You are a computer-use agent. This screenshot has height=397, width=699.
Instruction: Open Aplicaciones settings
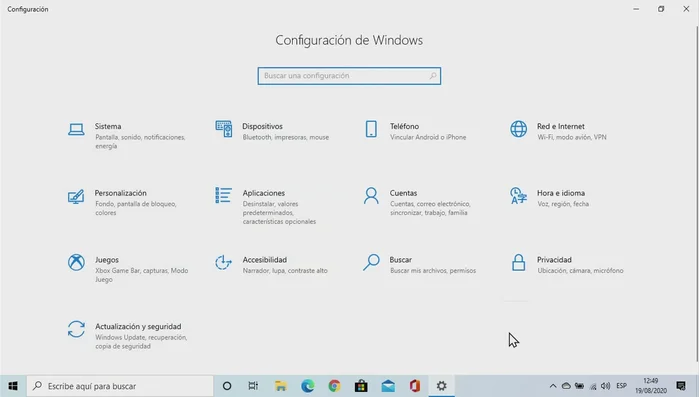(x=263, y=193)
